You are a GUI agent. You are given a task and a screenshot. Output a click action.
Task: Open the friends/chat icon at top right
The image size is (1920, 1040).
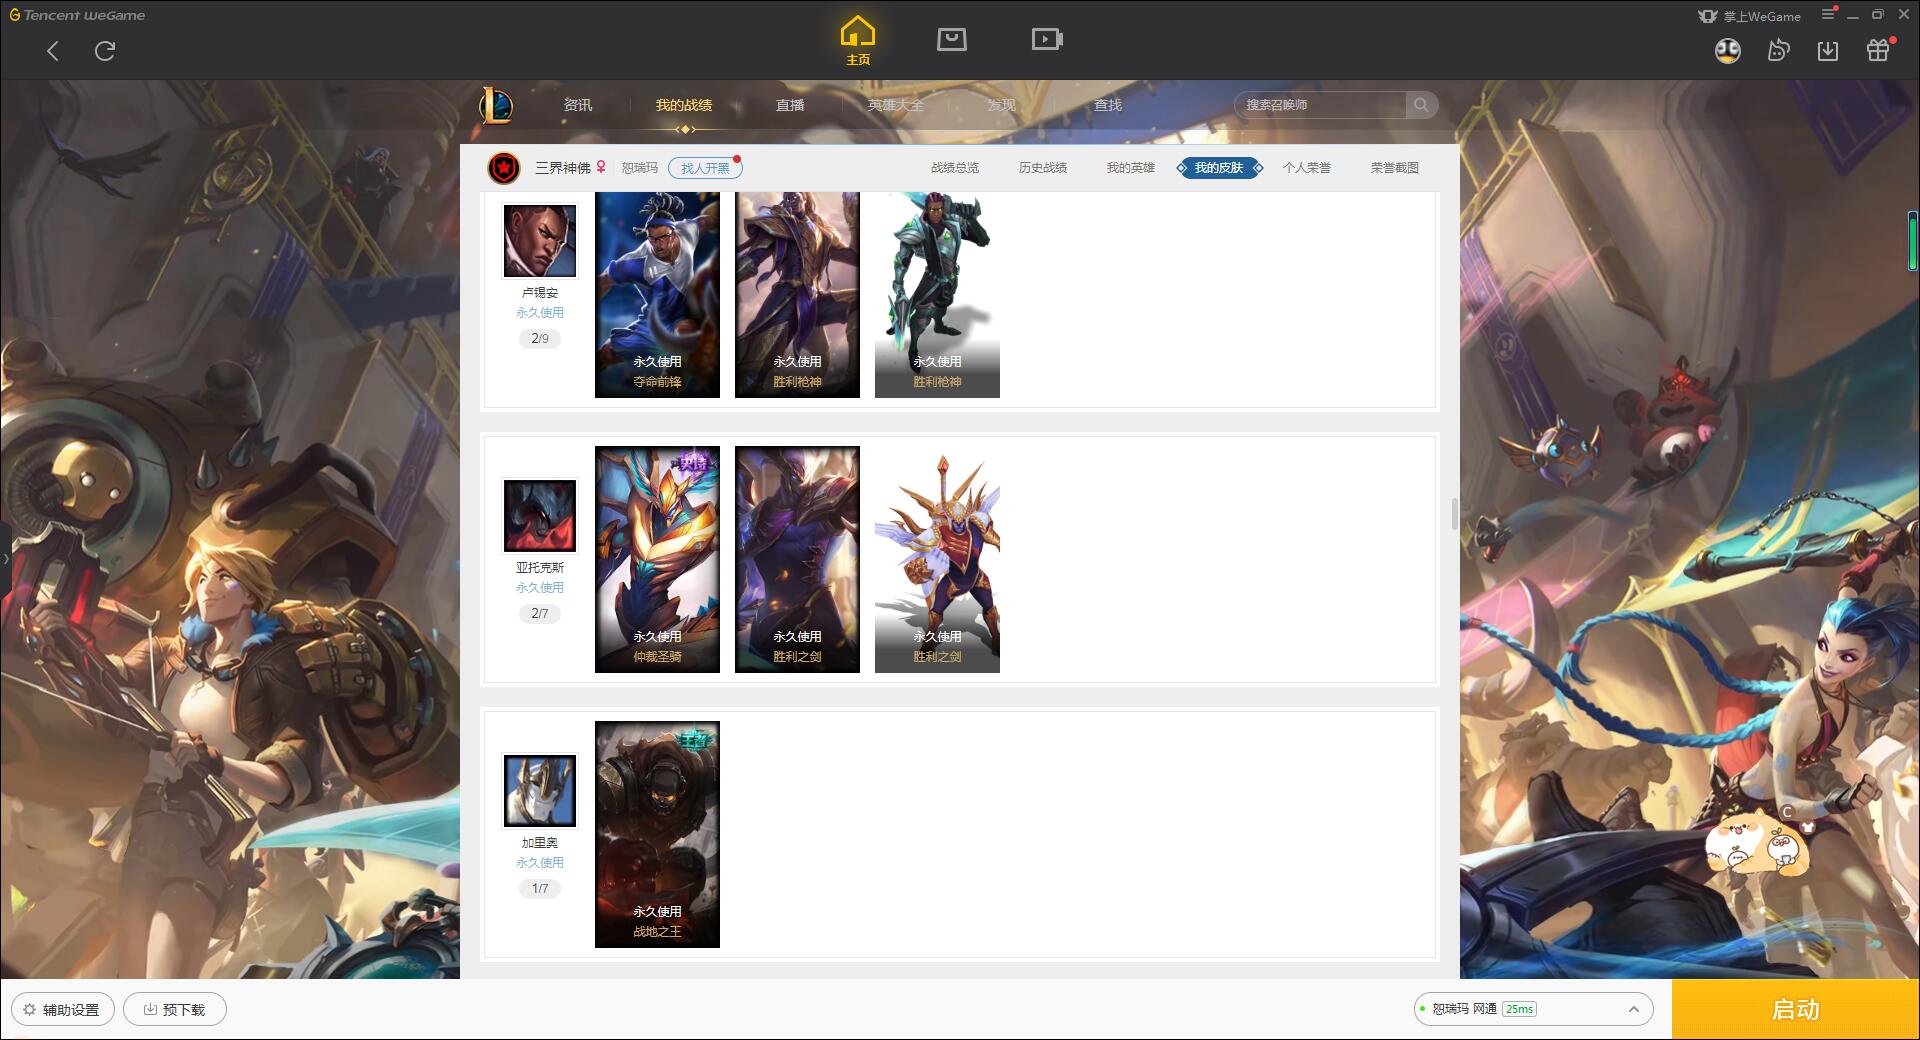click(1778, 51)
